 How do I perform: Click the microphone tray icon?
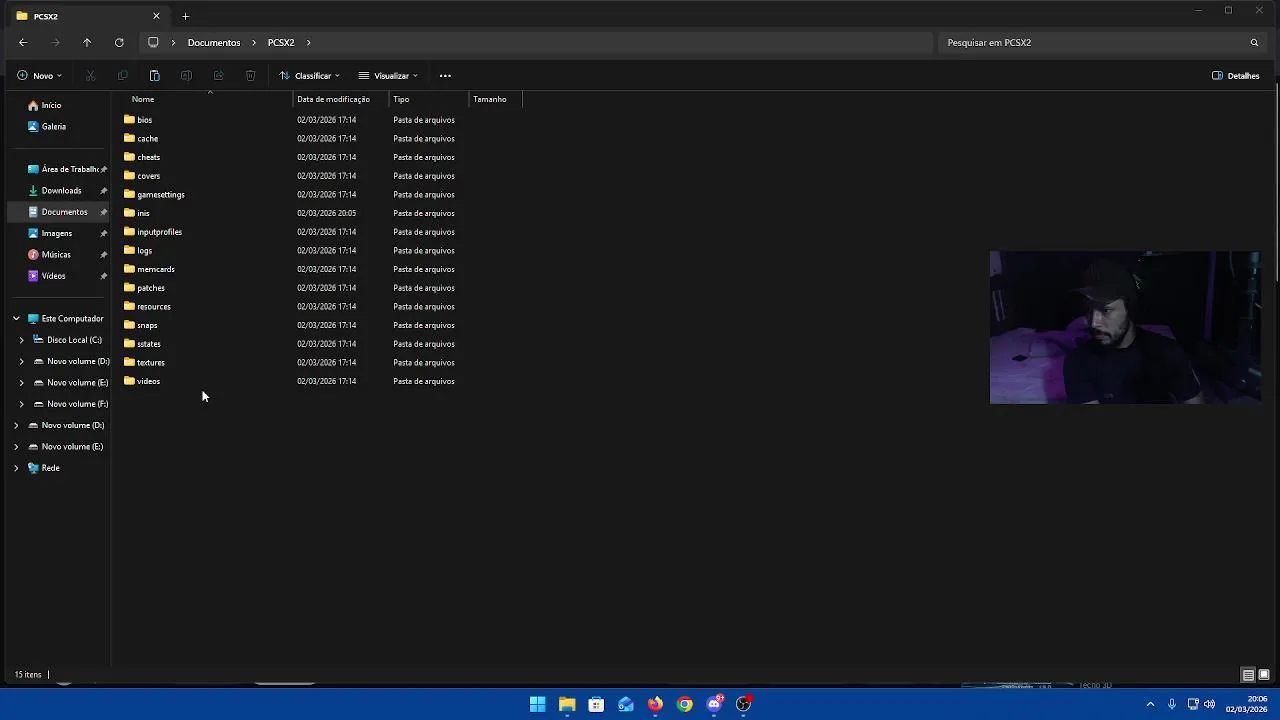[x=1172, y=704]
